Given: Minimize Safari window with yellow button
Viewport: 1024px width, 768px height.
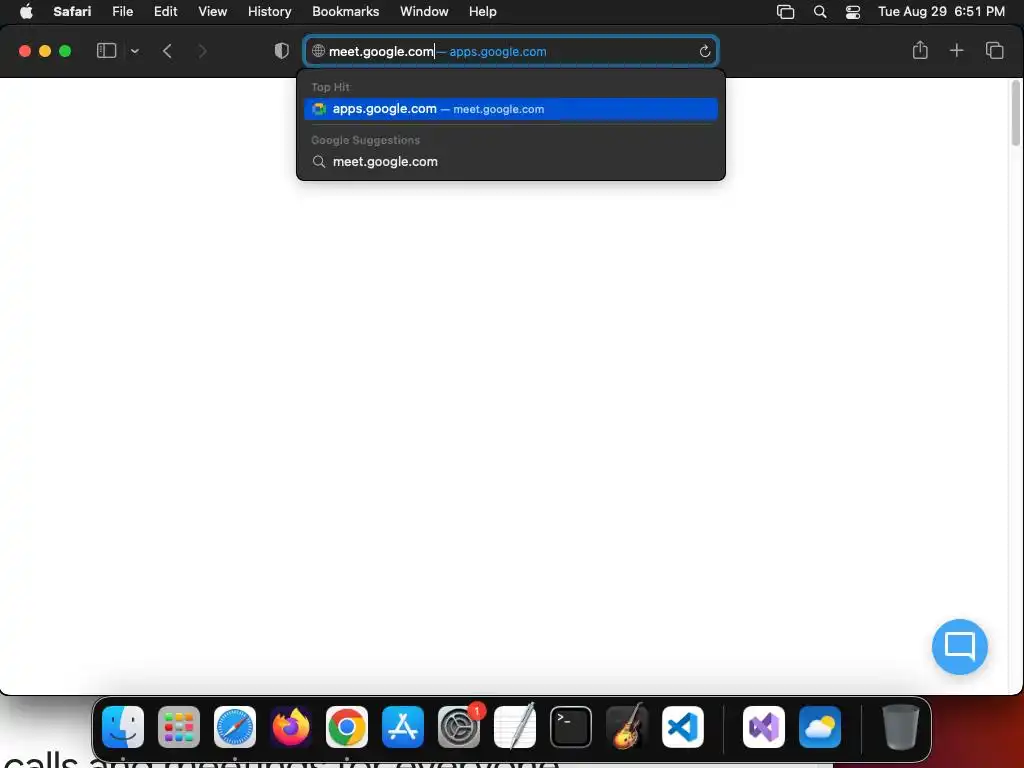Looking at the screenshot, I should coord(45,51).
